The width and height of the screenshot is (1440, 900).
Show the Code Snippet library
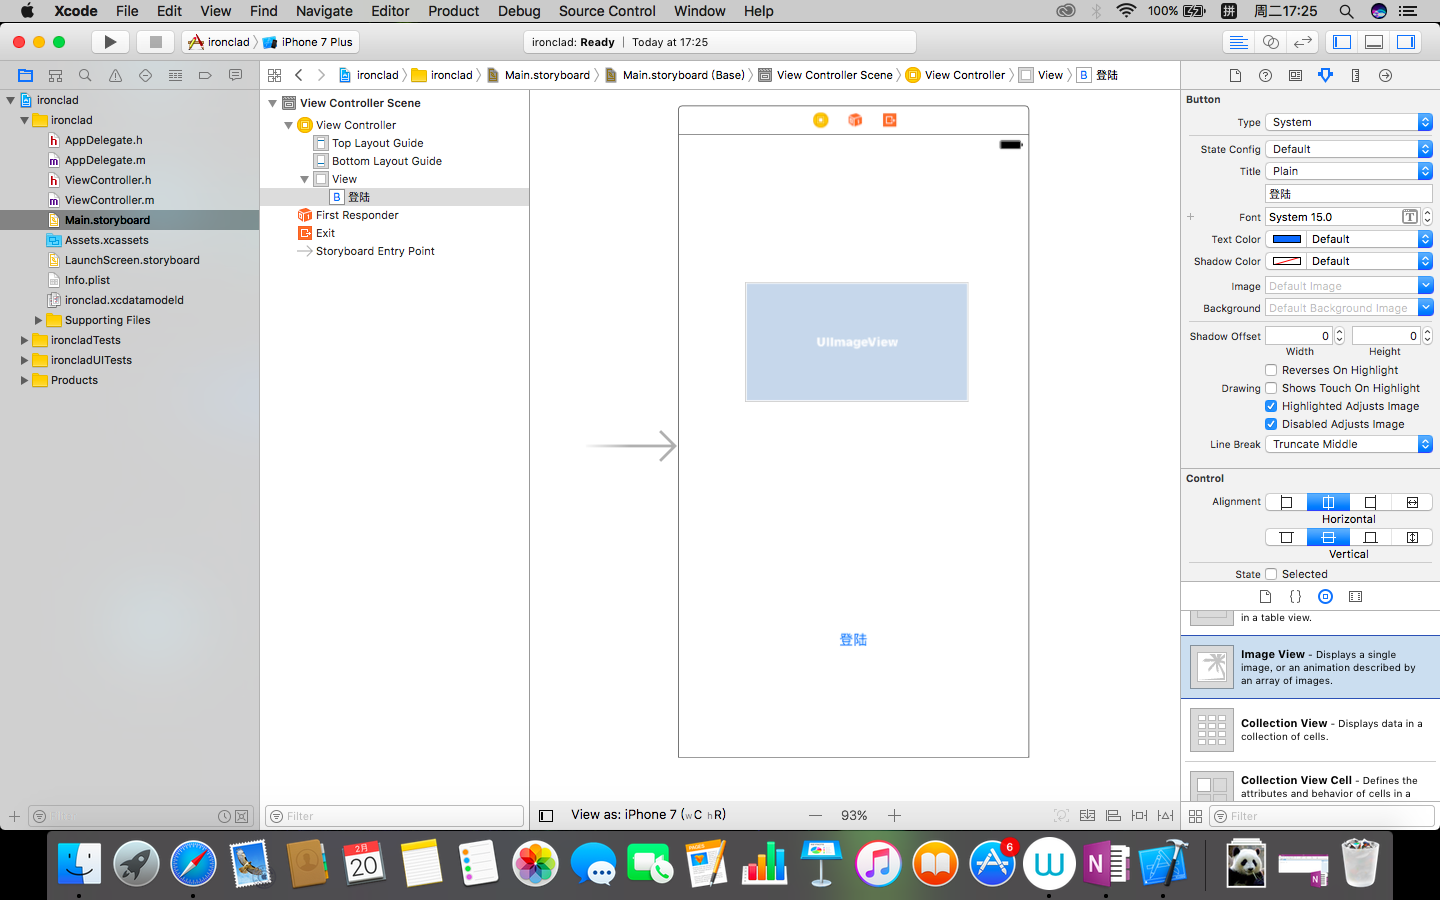coord(1295,596)
